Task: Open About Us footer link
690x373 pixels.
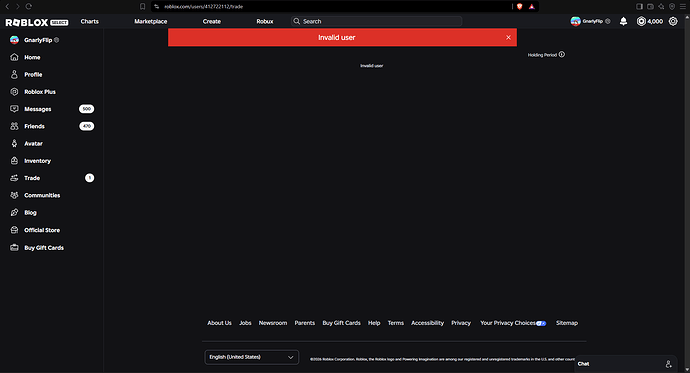Action: coord(219,323)
